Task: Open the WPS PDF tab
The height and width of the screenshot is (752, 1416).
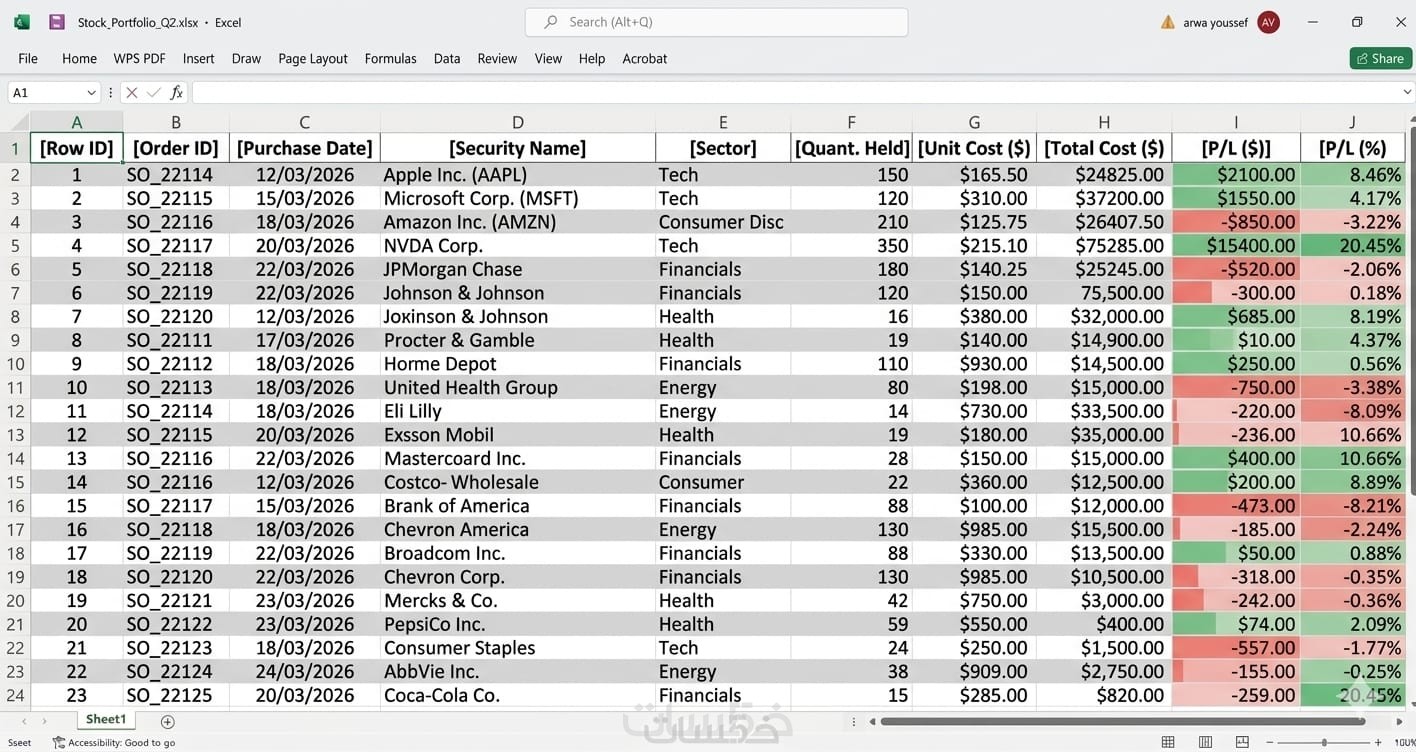Action: [x=139, y=58]
